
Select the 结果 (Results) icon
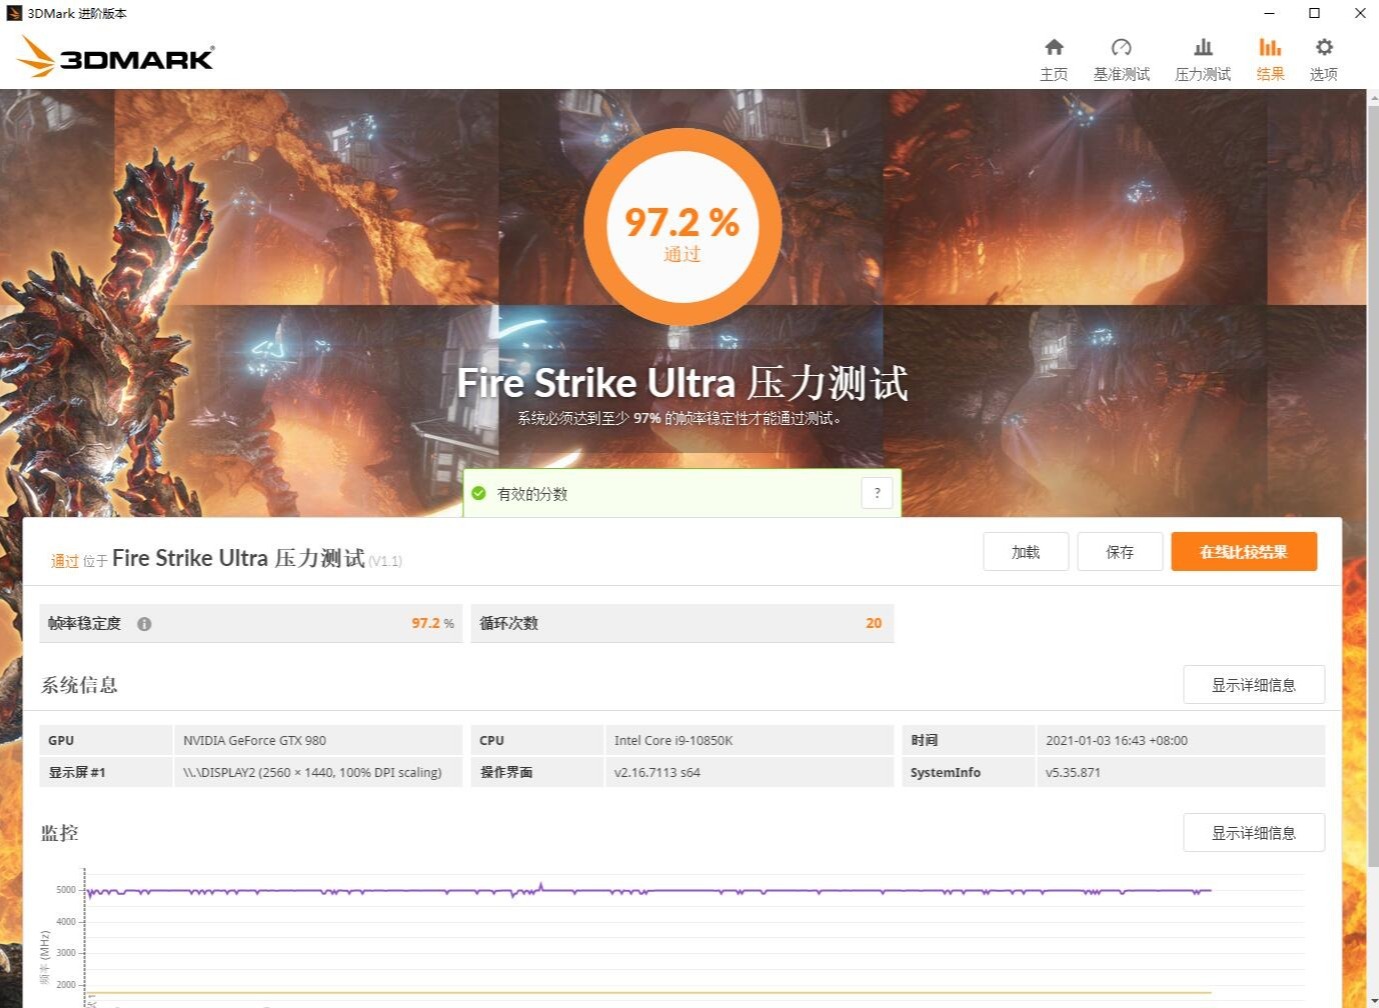[x=1269, y=57]
